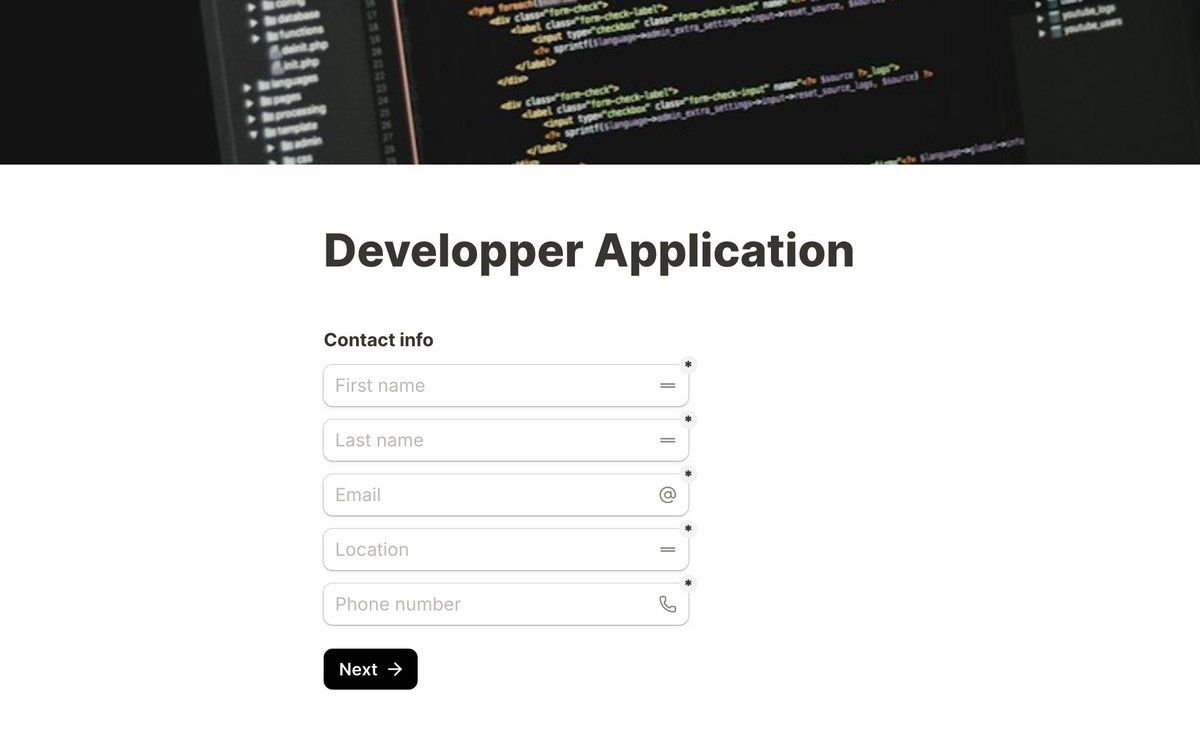Click the code editor banner image

600,82
